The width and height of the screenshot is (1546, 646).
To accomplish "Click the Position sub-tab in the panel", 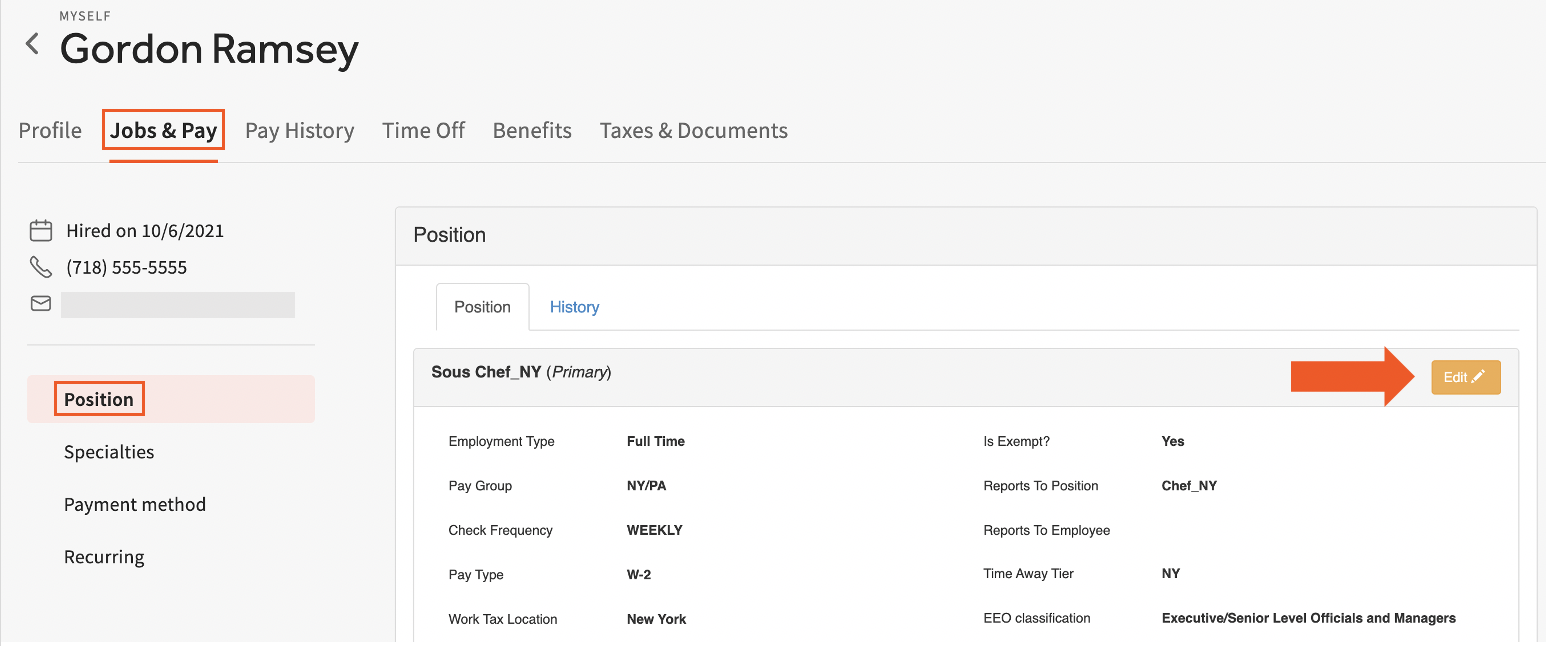I will click(x=482, y=307).
